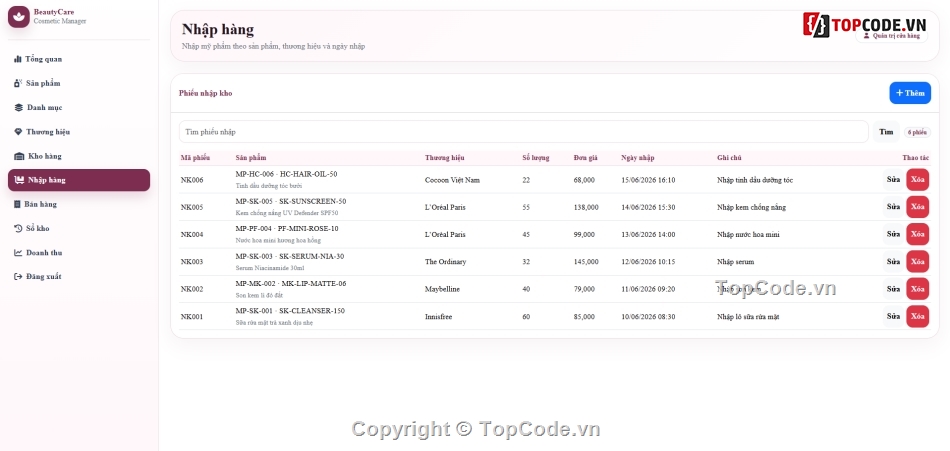
Task: Click the Ngày nhập column header
Action: (x=638, y=158)
